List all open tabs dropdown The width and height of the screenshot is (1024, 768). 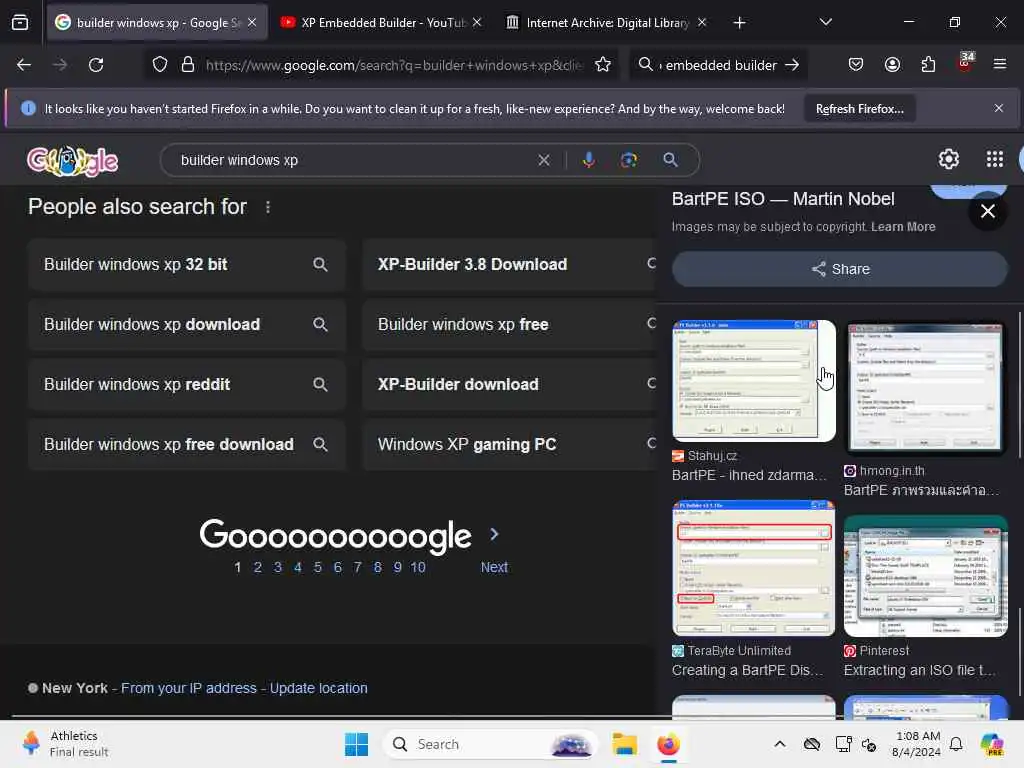coord(825,23)
